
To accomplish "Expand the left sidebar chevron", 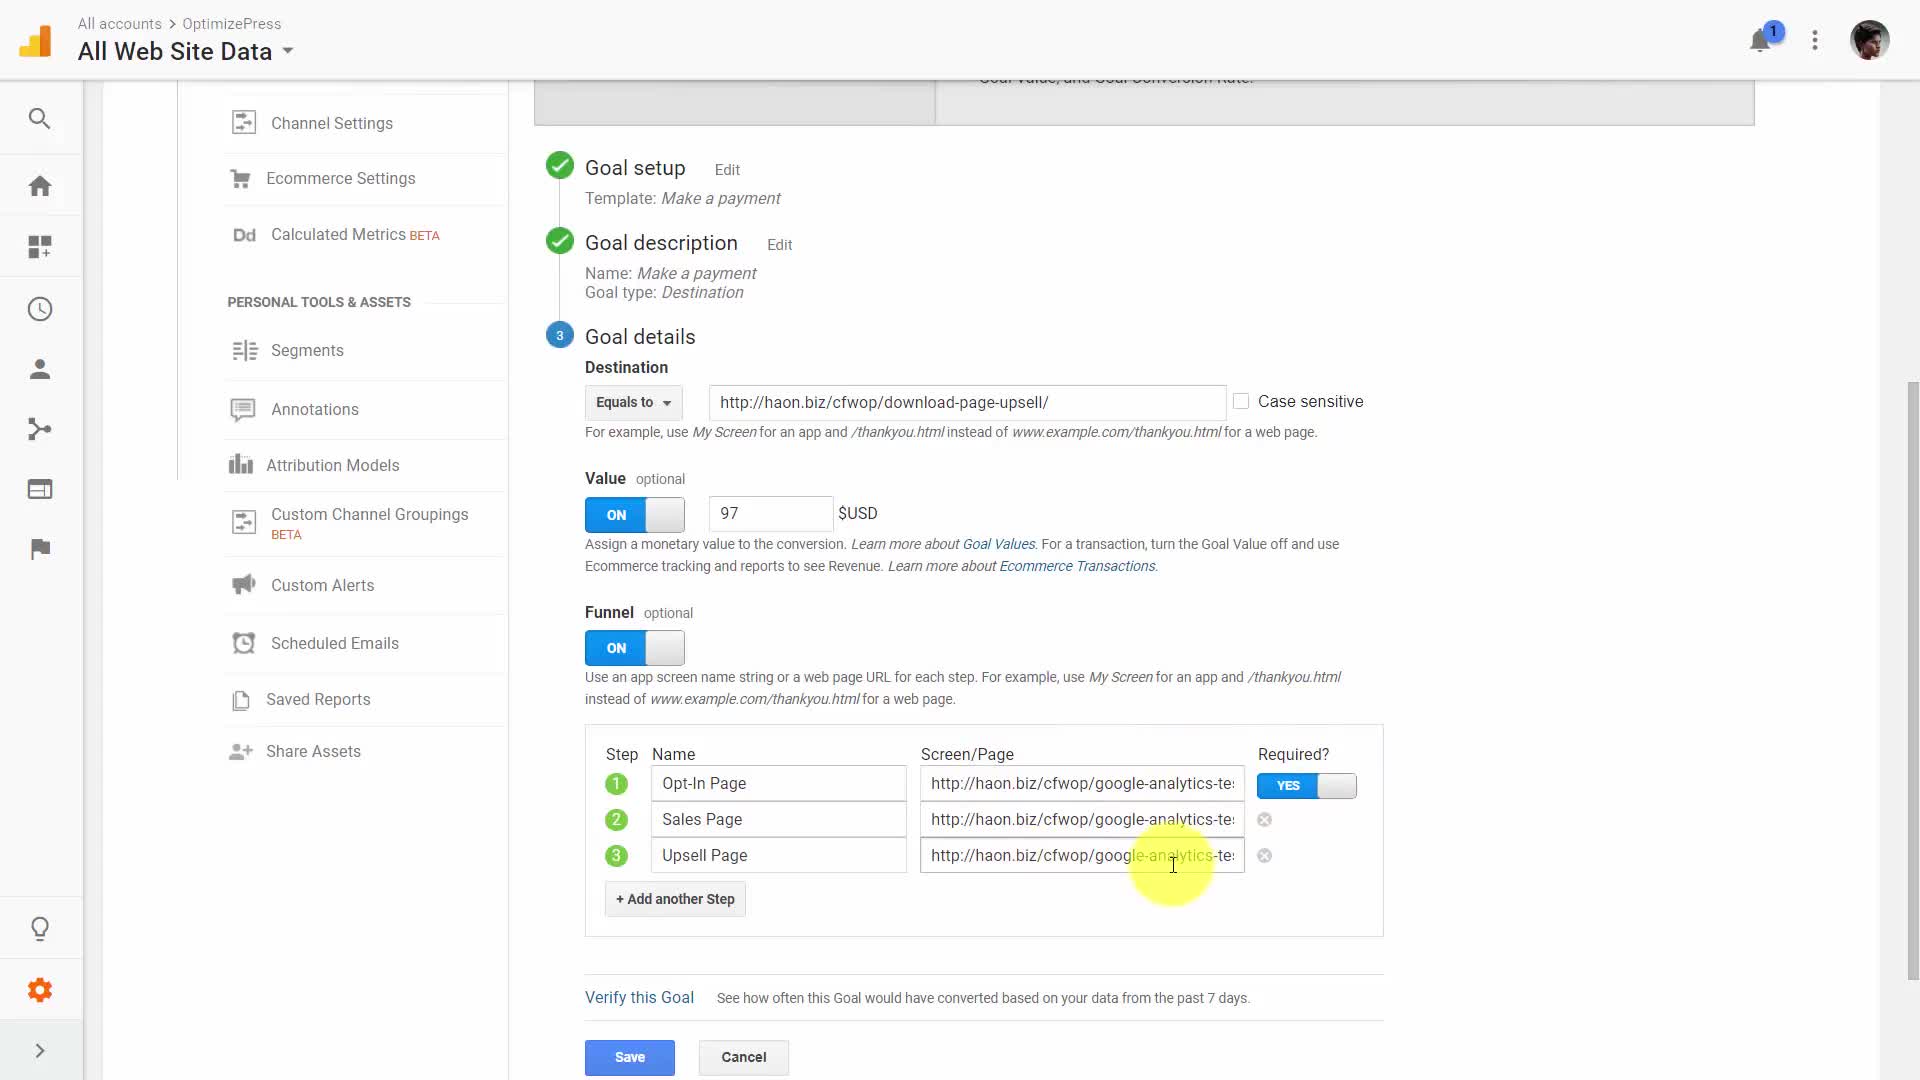I will (40, 1050).
